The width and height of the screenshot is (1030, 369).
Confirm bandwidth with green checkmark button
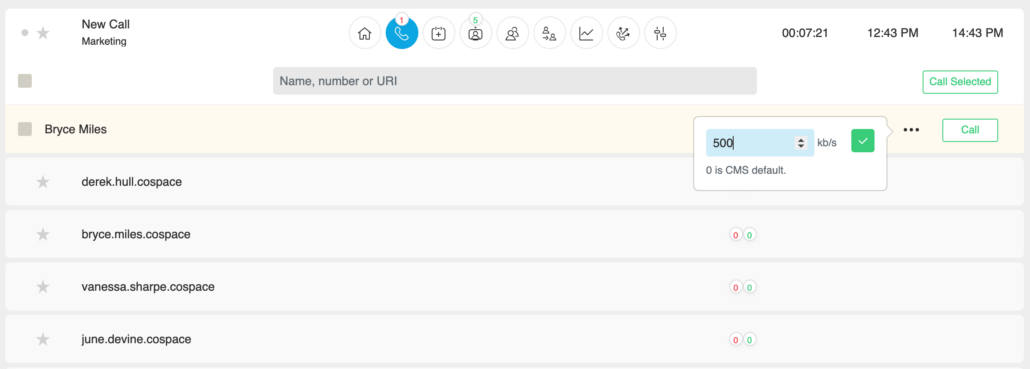pyautogui.click(x=862, y=141)
